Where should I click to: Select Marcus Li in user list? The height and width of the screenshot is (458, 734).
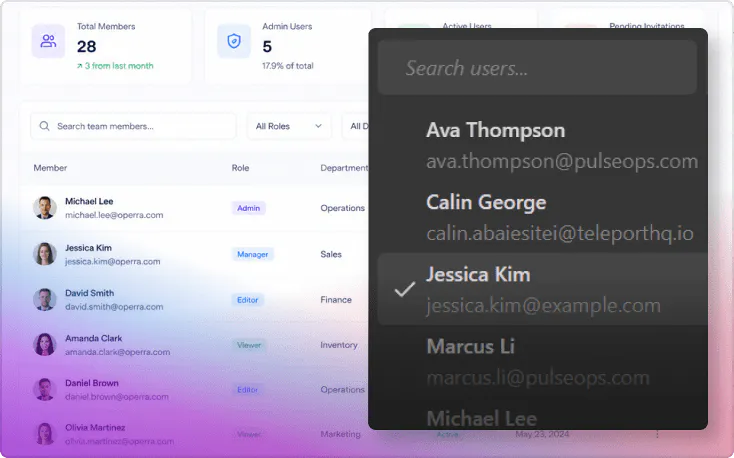point(543,362)
